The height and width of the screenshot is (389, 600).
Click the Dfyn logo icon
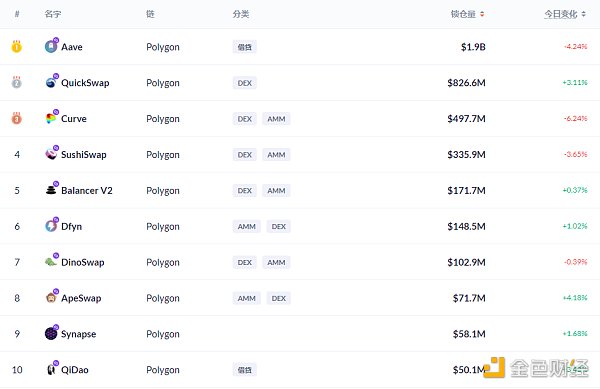point(51,226)
